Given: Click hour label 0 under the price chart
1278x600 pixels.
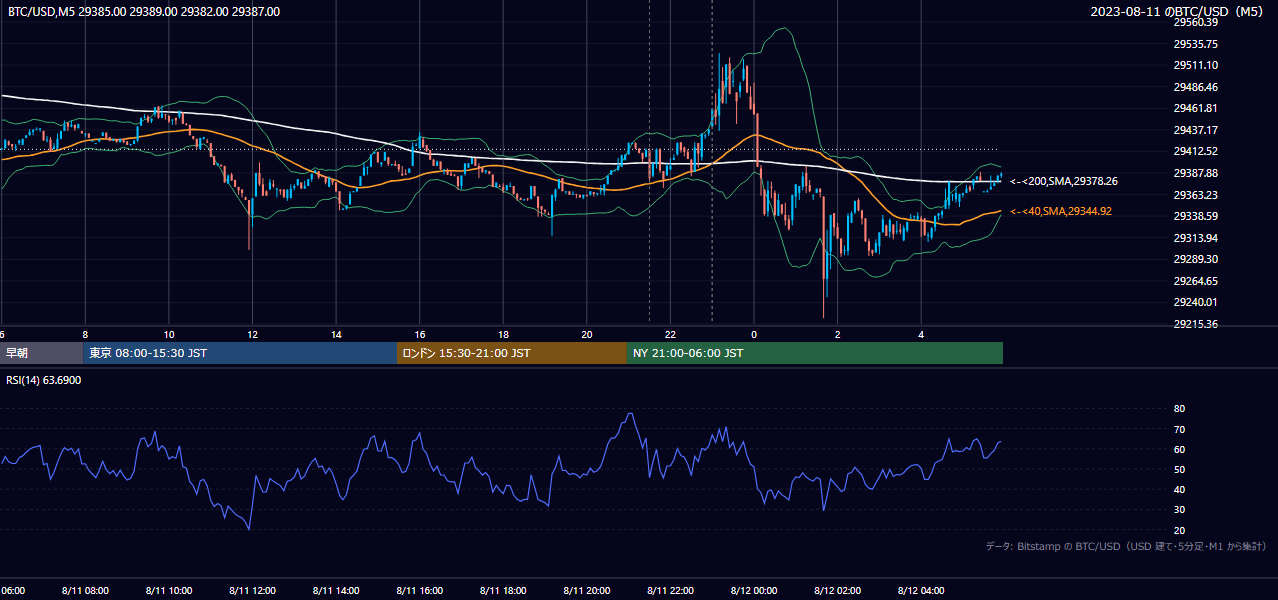Looking at the screenshot, I should coord(754,335).
